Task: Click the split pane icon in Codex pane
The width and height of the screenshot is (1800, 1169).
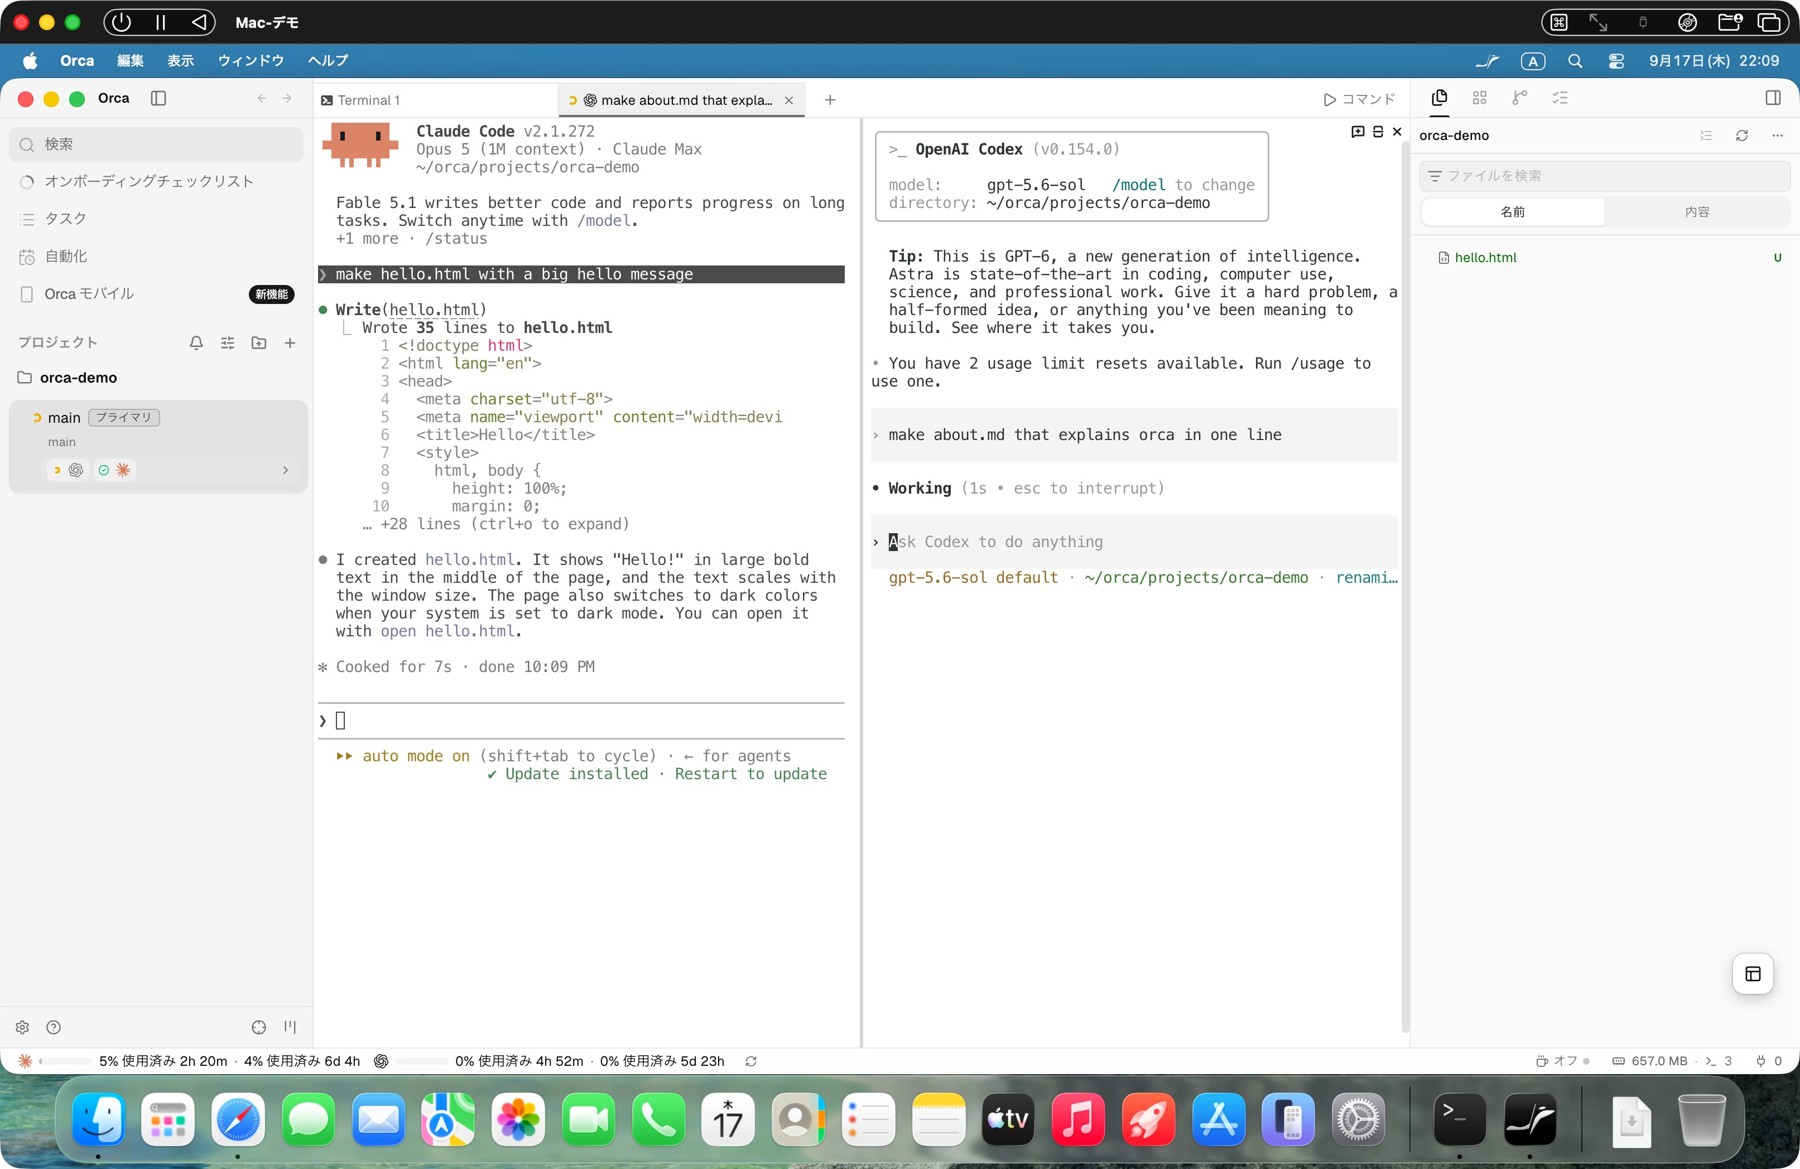Action: coord(1378,132)
